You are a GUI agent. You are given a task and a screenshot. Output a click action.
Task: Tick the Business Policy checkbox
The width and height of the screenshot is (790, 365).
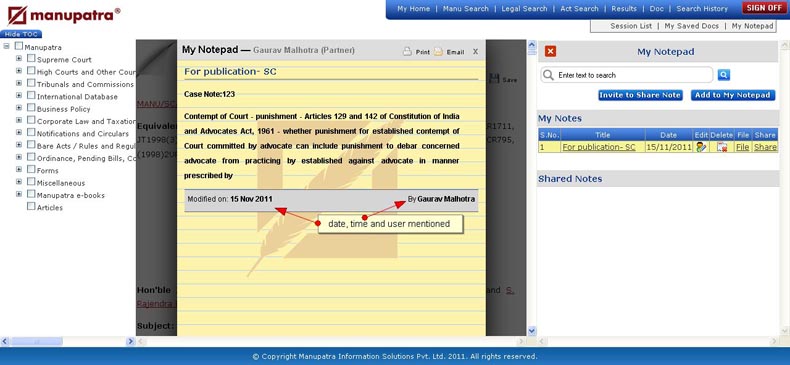point(31,108)
